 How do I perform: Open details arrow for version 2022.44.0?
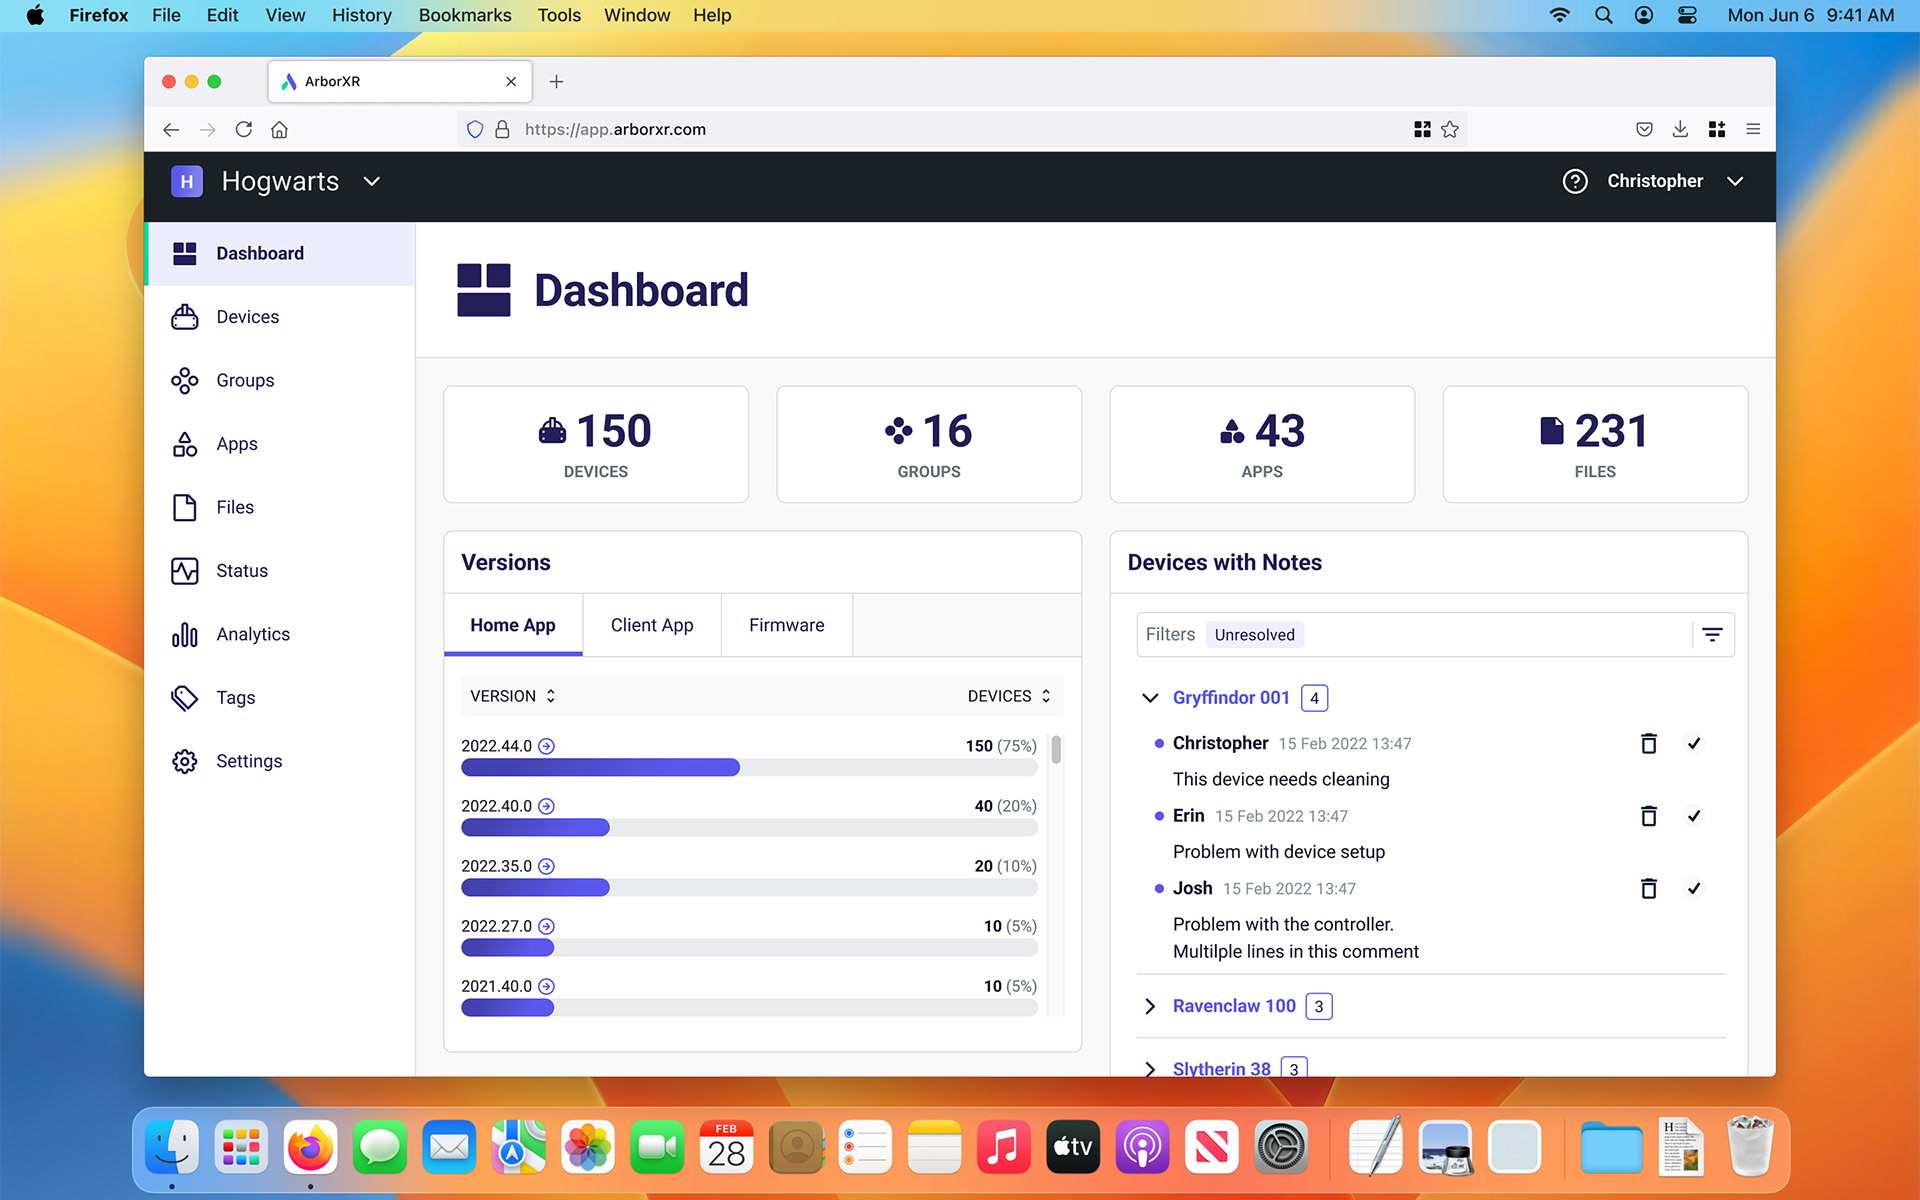(x=546, y=746)
